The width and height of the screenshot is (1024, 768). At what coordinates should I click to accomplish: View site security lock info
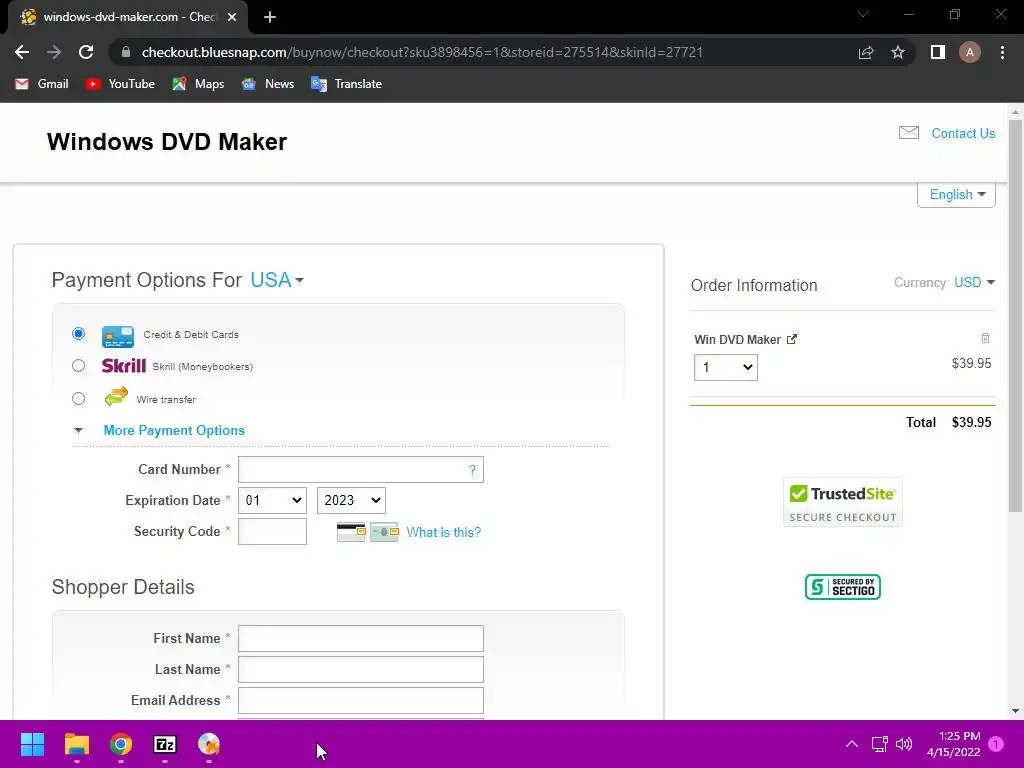coord(126,52)
